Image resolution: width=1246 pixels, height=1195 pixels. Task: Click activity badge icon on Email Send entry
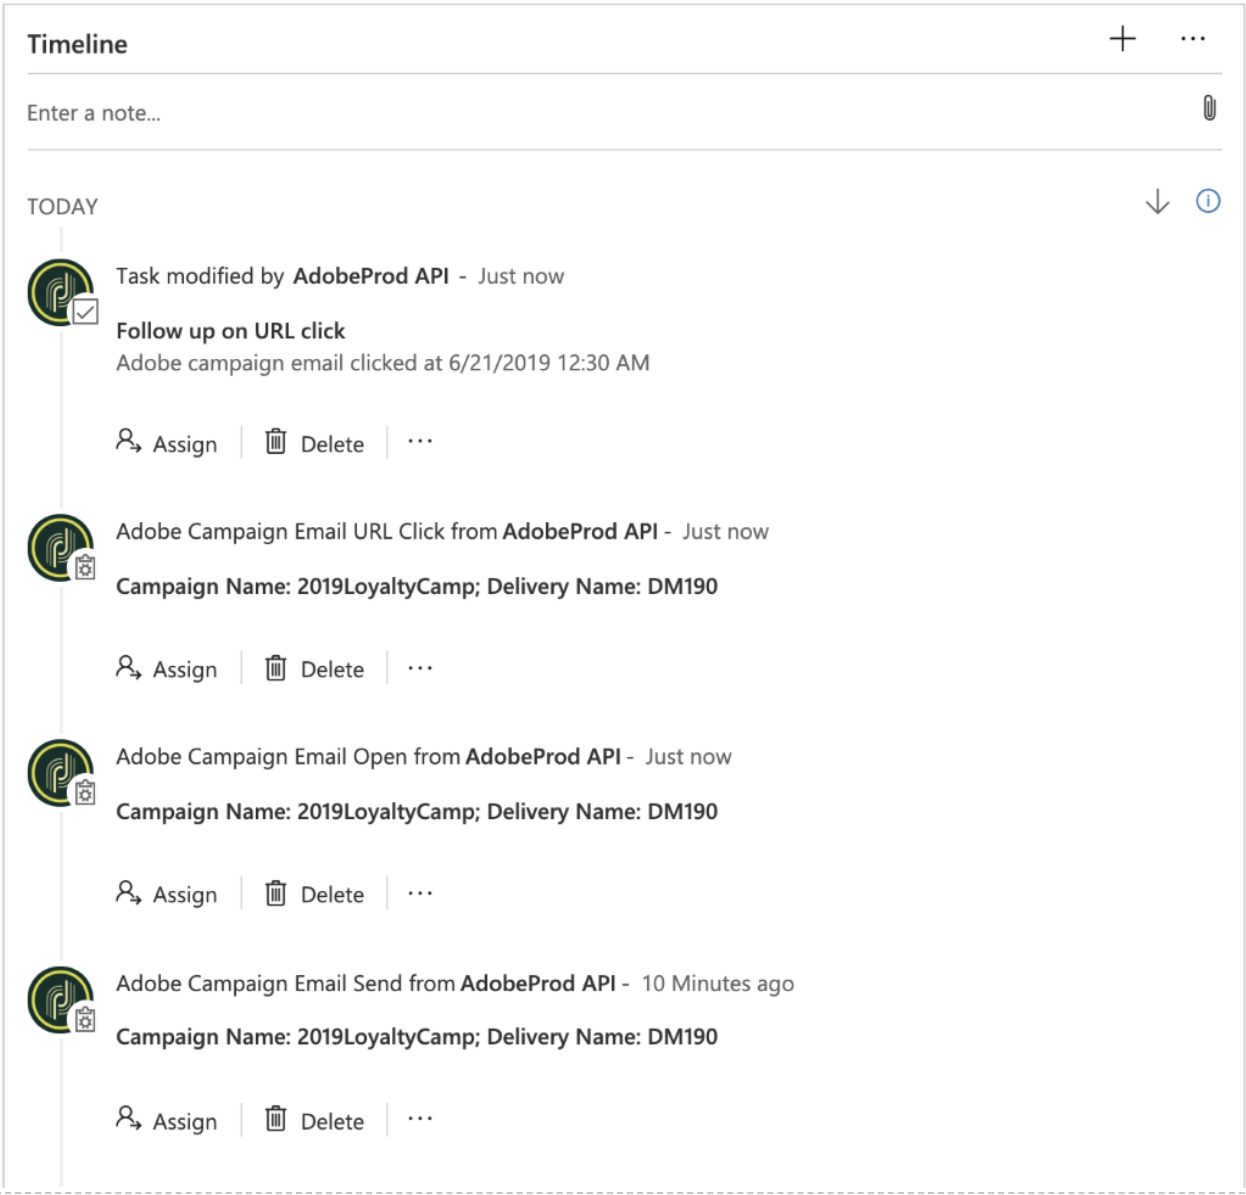pyautogui.click(x=86, y=1020)
